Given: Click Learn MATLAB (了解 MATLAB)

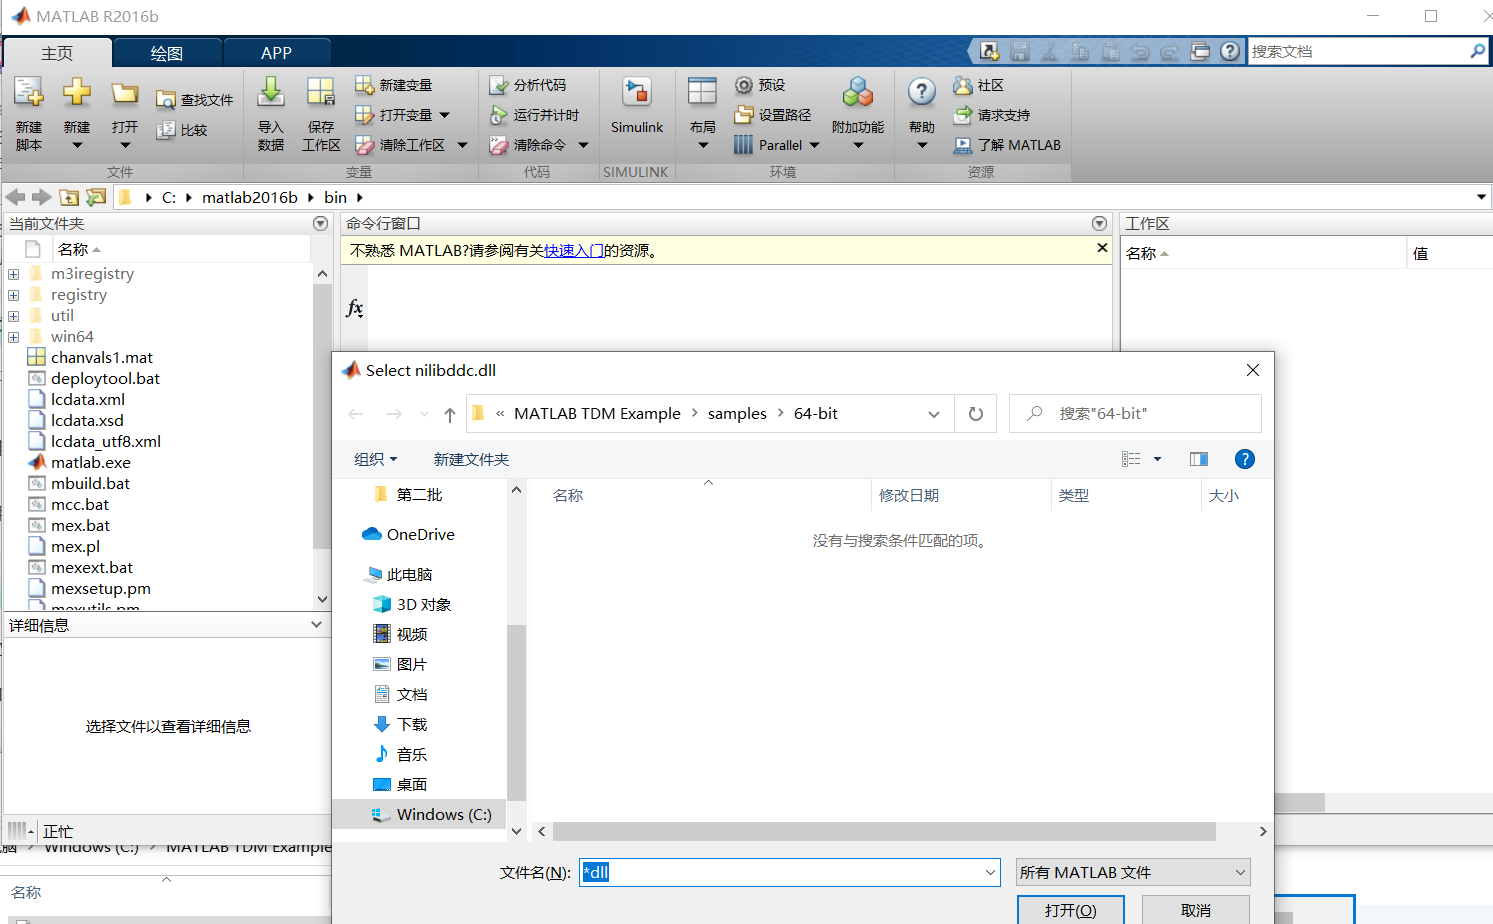Looking at the screenshot, I should [1007, 145].
